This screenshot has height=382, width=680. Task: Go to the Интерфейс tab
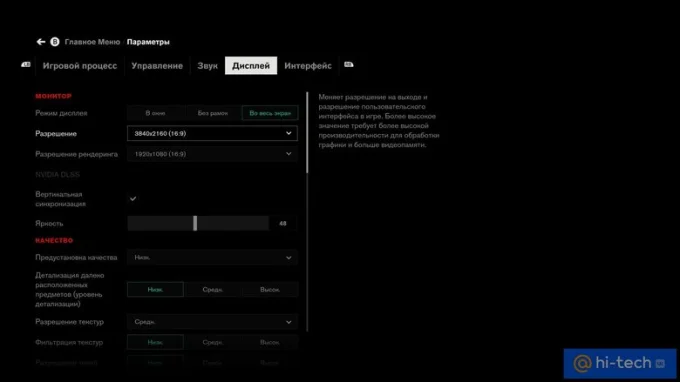click(x=308, y=65)
